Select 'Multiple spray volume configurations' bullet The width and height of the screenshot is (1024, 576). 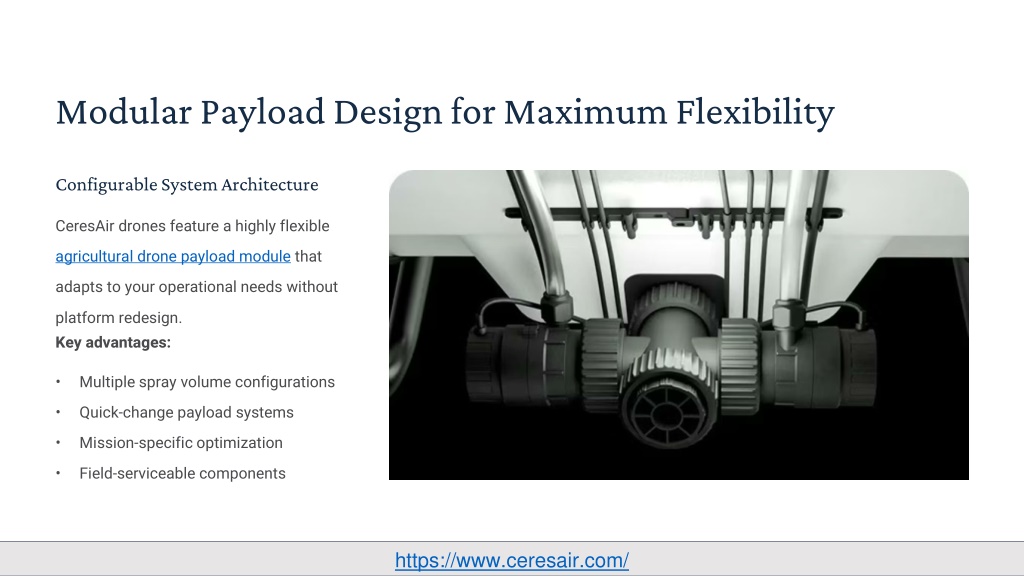(x=207, y=382)
